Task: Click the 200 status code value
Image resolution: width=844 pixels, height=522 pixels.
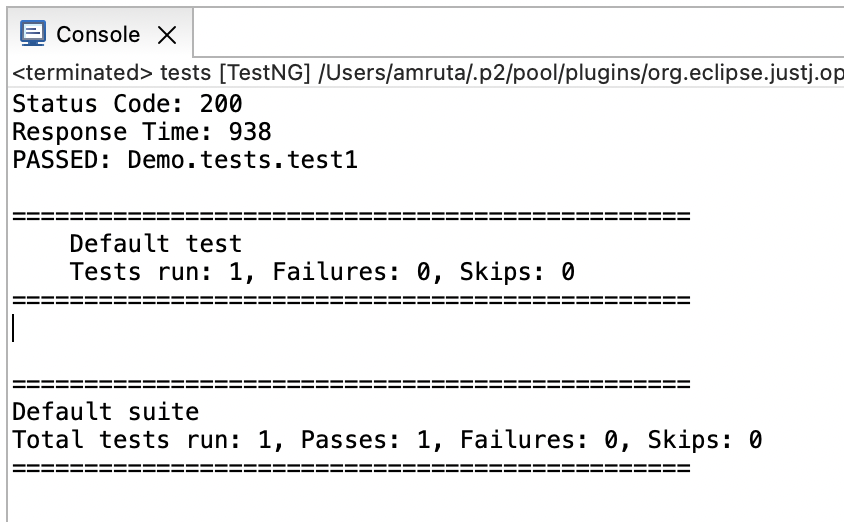Action: pyautogui.click(x=221, y=103)
